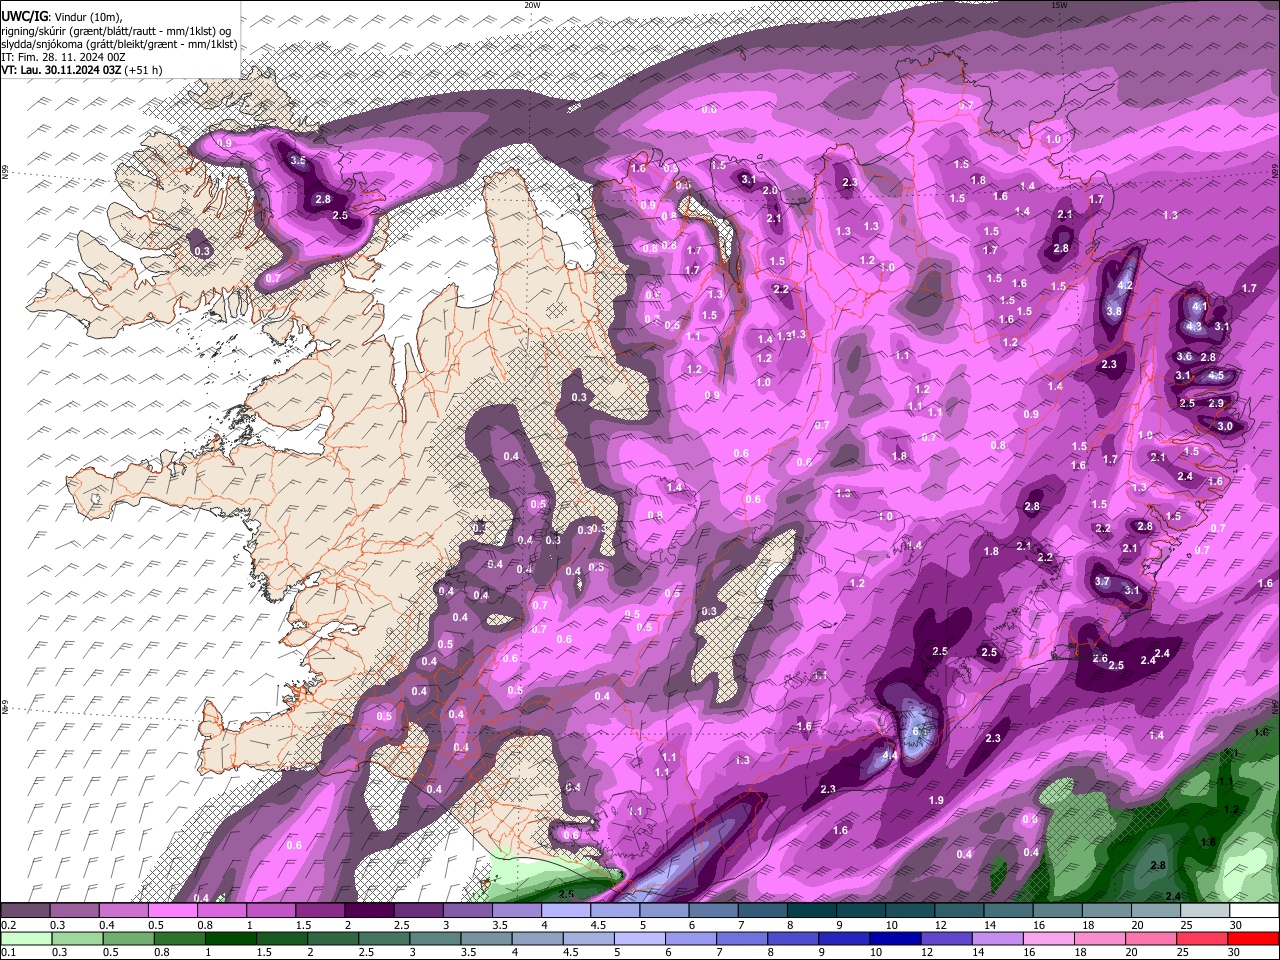Select the pale green swatch labeled 0.1

point(26,938)
